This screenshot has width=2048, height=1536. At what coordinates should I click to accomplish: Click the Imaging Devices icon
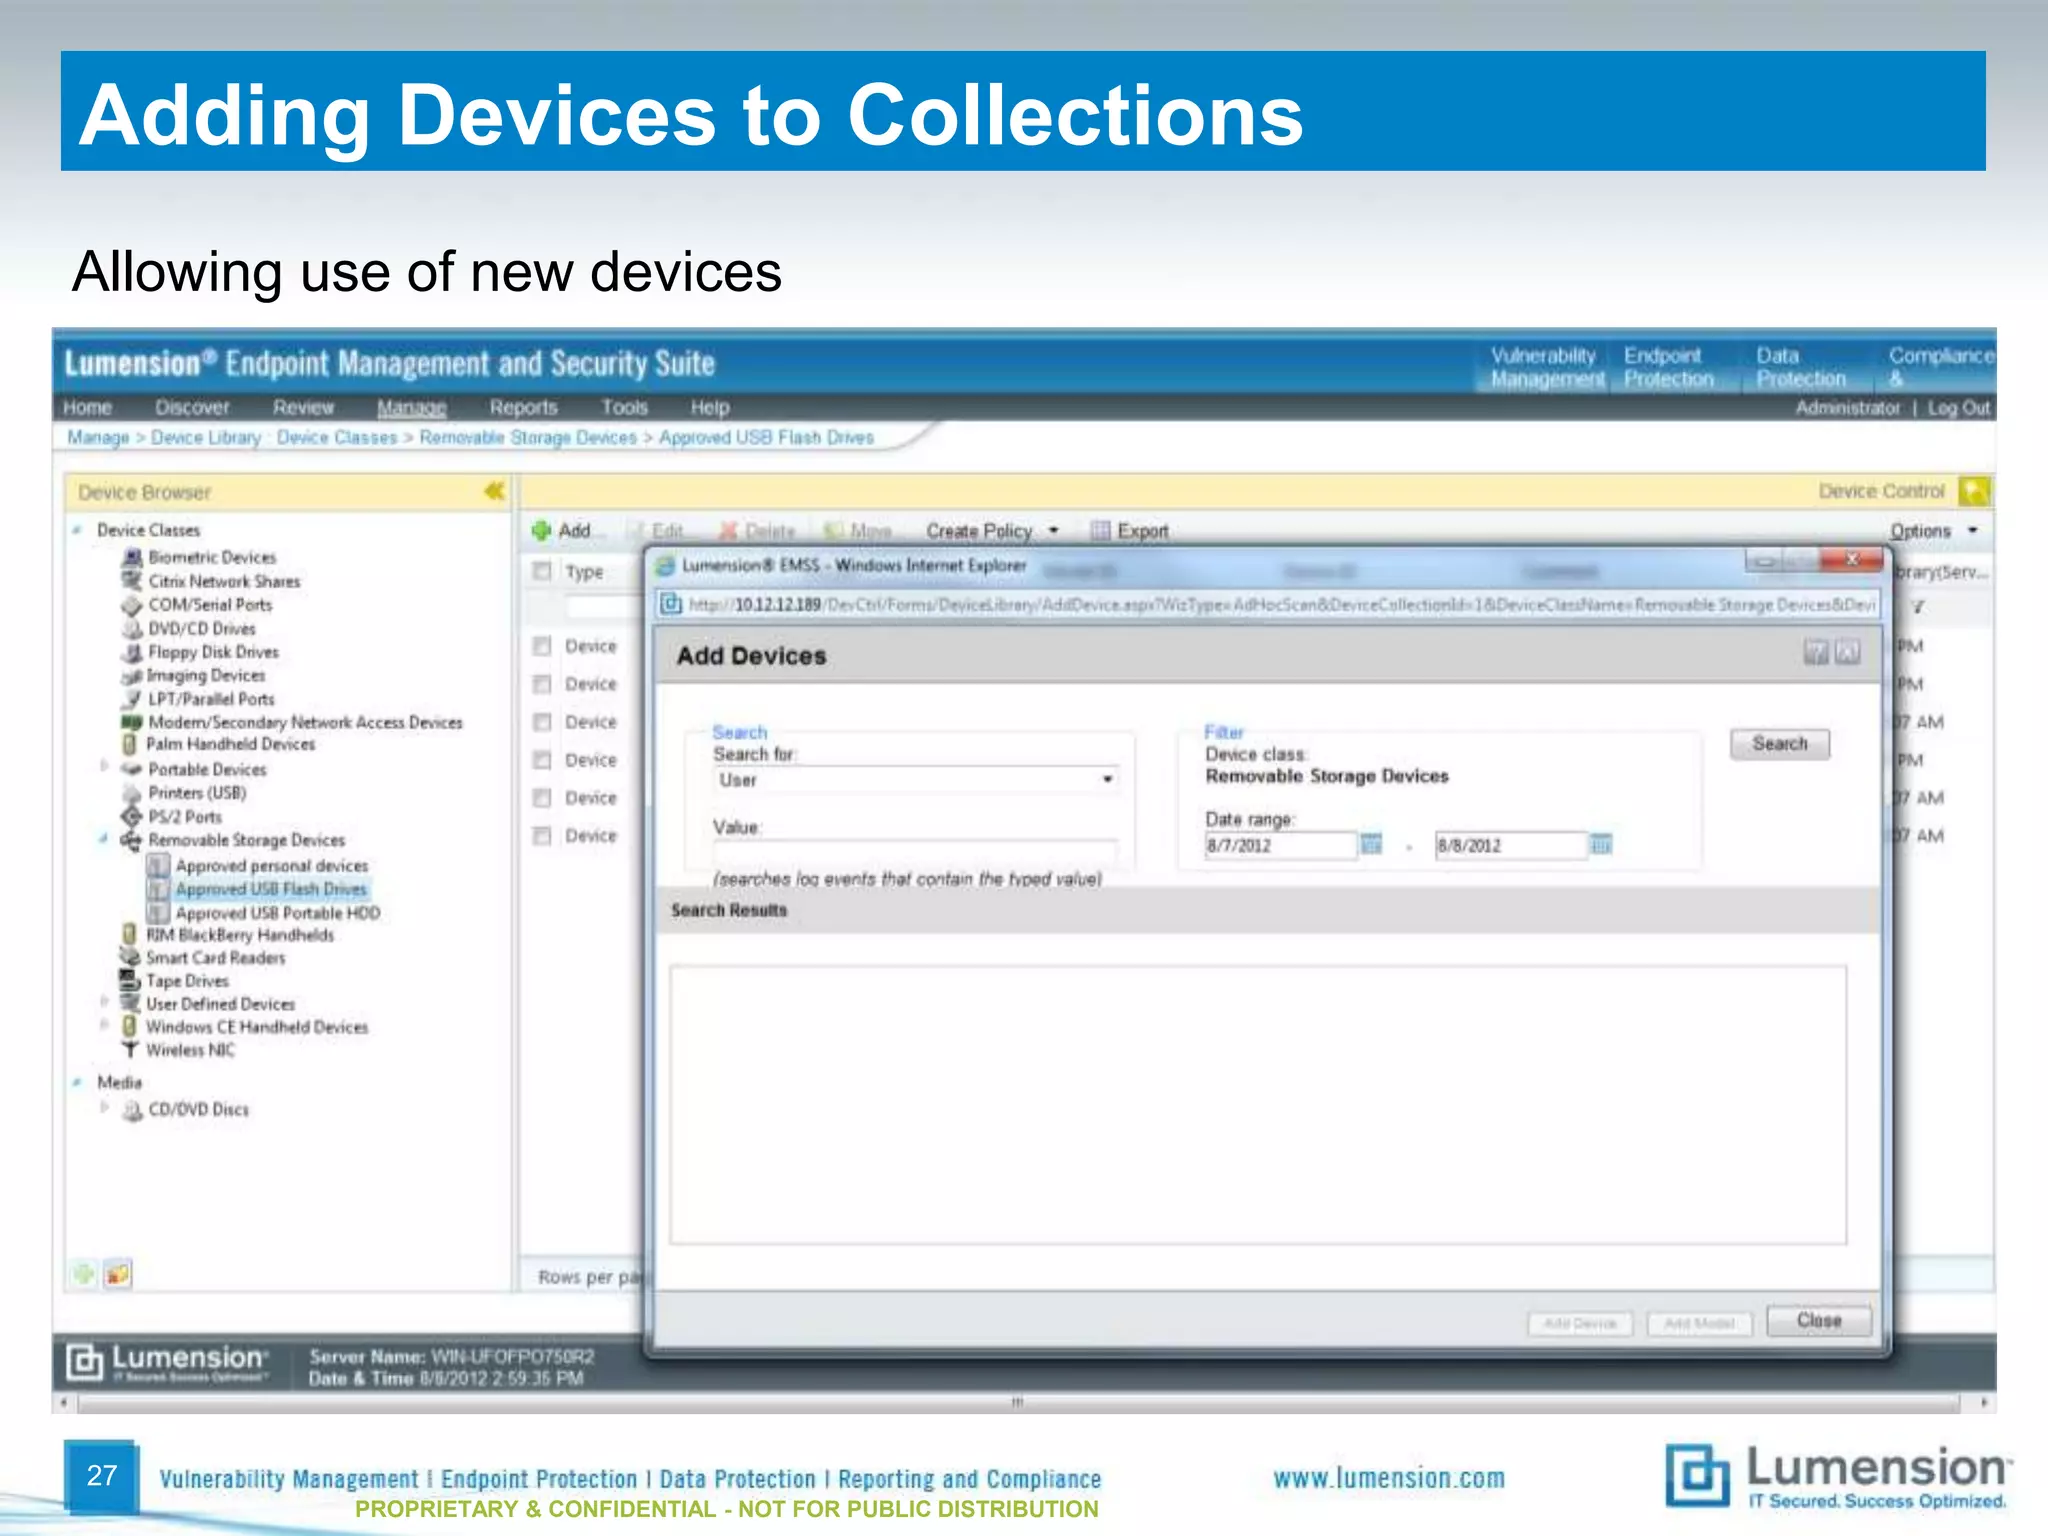(x=131, y=676)
